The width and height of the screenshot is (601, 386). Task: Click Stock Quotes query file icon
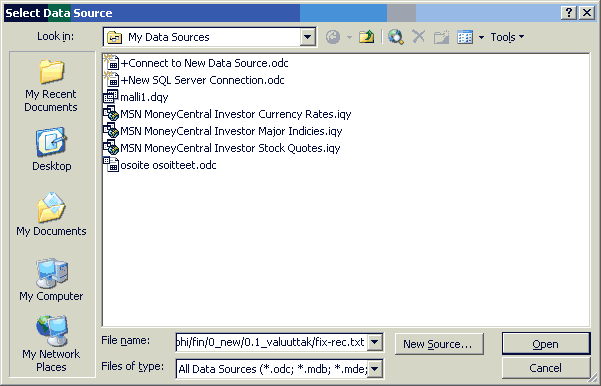(111, 148)
